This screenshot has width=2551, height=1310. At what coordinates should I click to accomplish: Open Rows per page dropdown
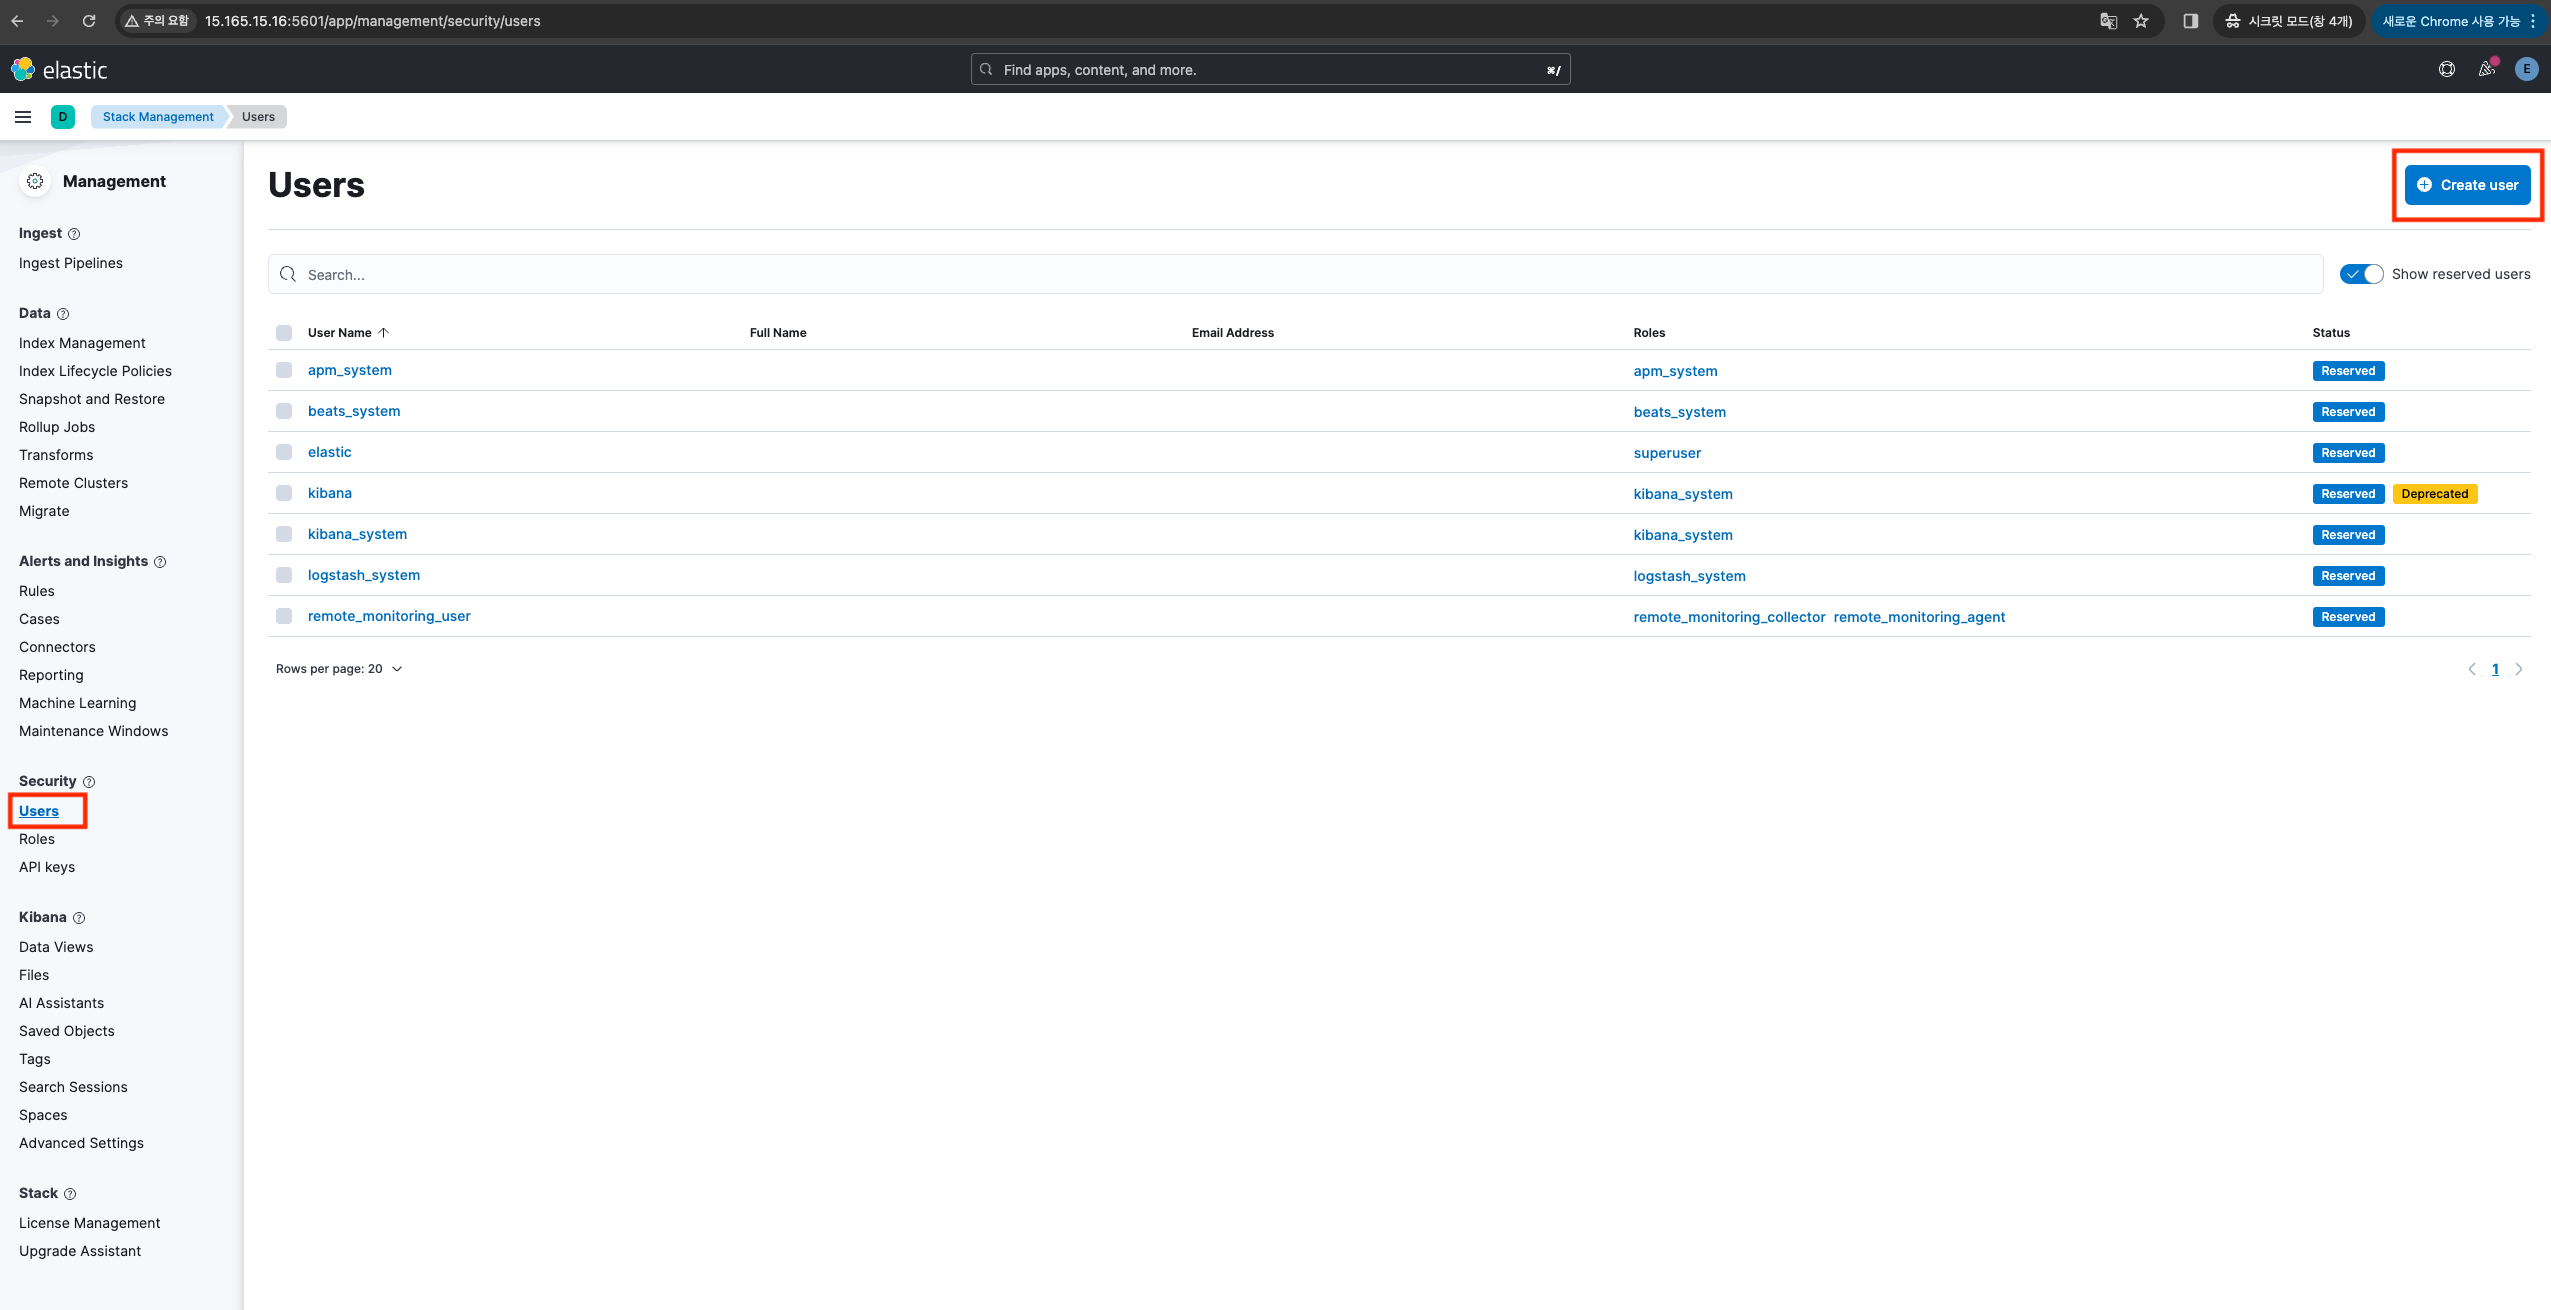click(x=339, y=669)
